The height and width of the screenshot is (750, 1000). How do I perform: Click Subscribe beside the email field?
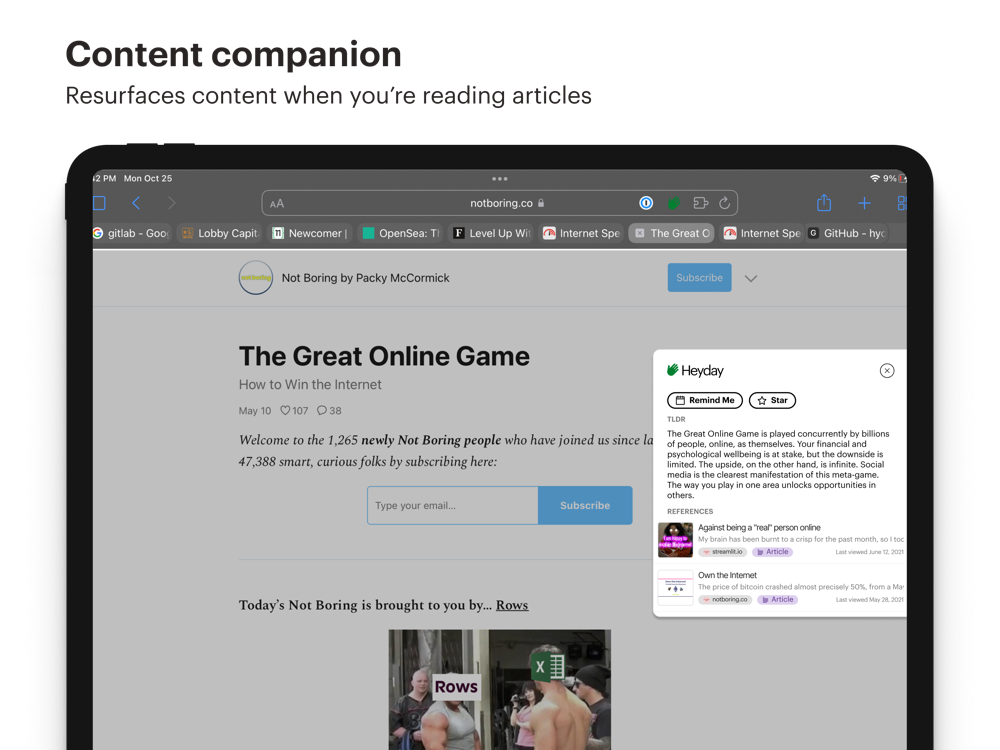pos(585,505)
